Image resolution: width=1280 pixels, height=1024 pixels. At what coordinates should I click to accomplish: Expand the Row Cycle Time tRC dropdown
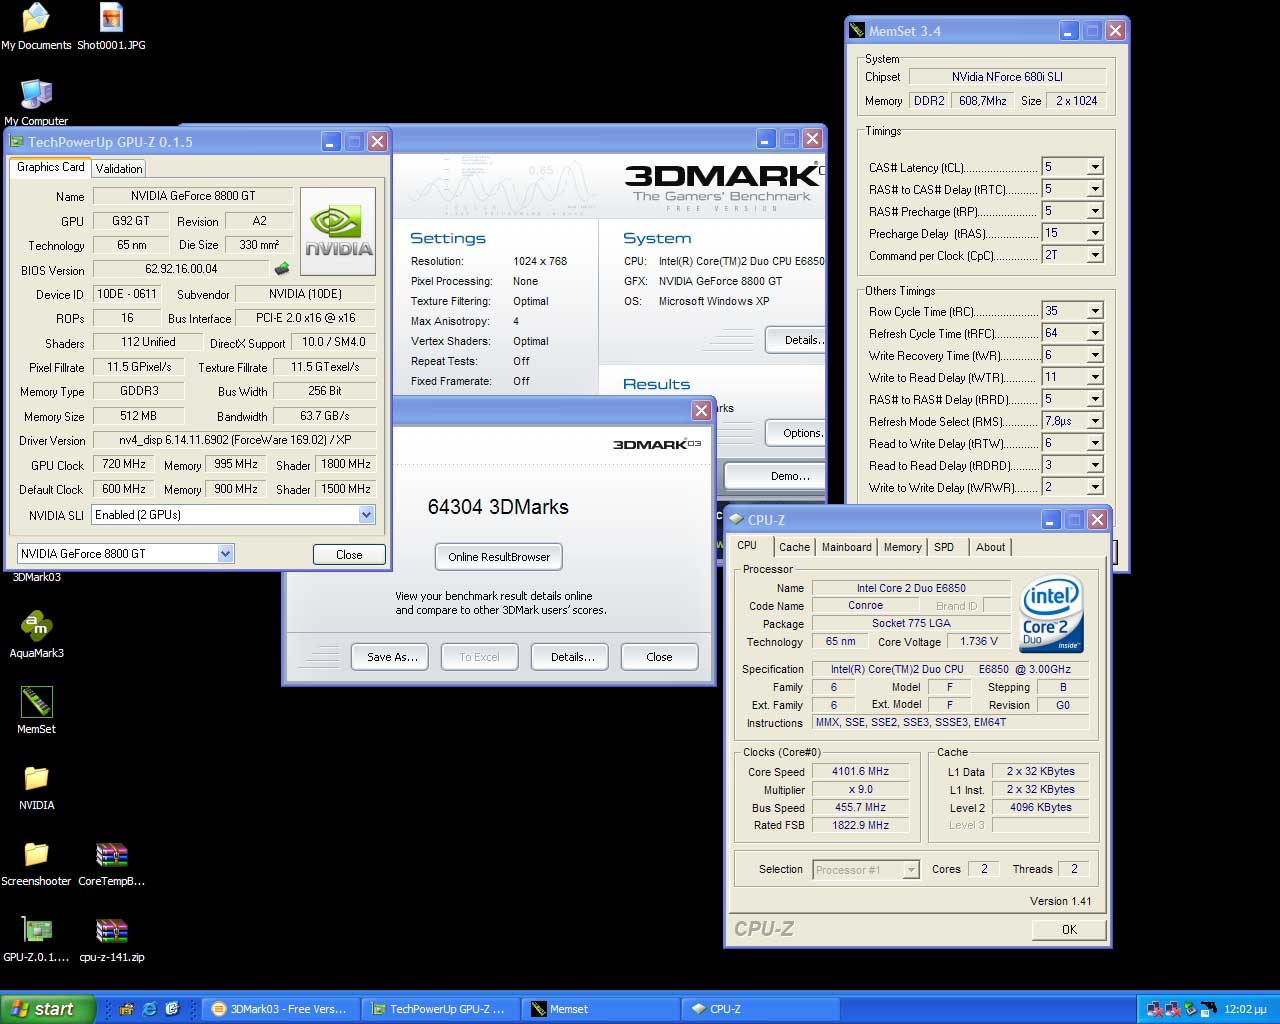1095,311
